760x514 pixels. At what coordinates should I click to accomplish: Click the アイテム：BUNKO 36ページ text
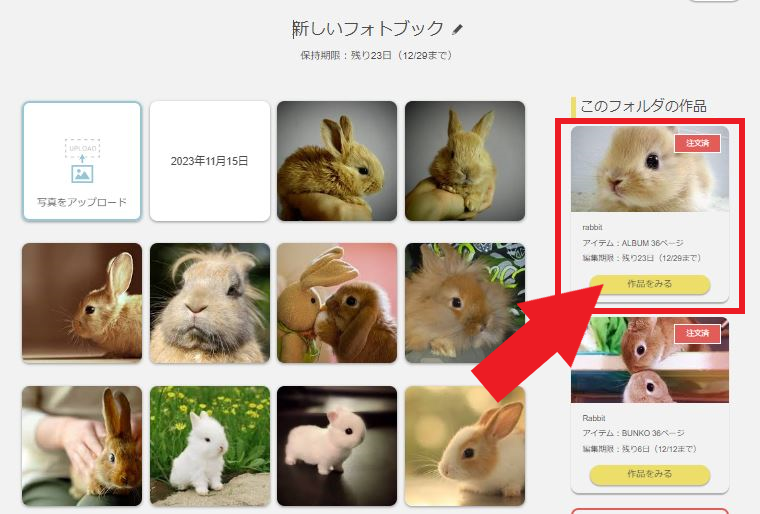(633, 433)
